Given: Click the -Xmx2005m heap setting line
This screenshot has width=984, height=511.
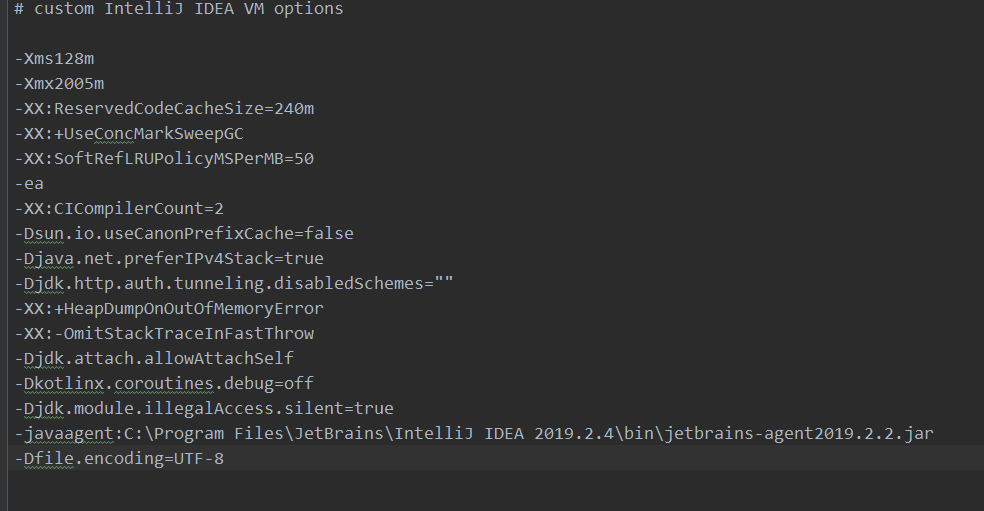Looking at the screenshot, I should (x=59, y=83).
